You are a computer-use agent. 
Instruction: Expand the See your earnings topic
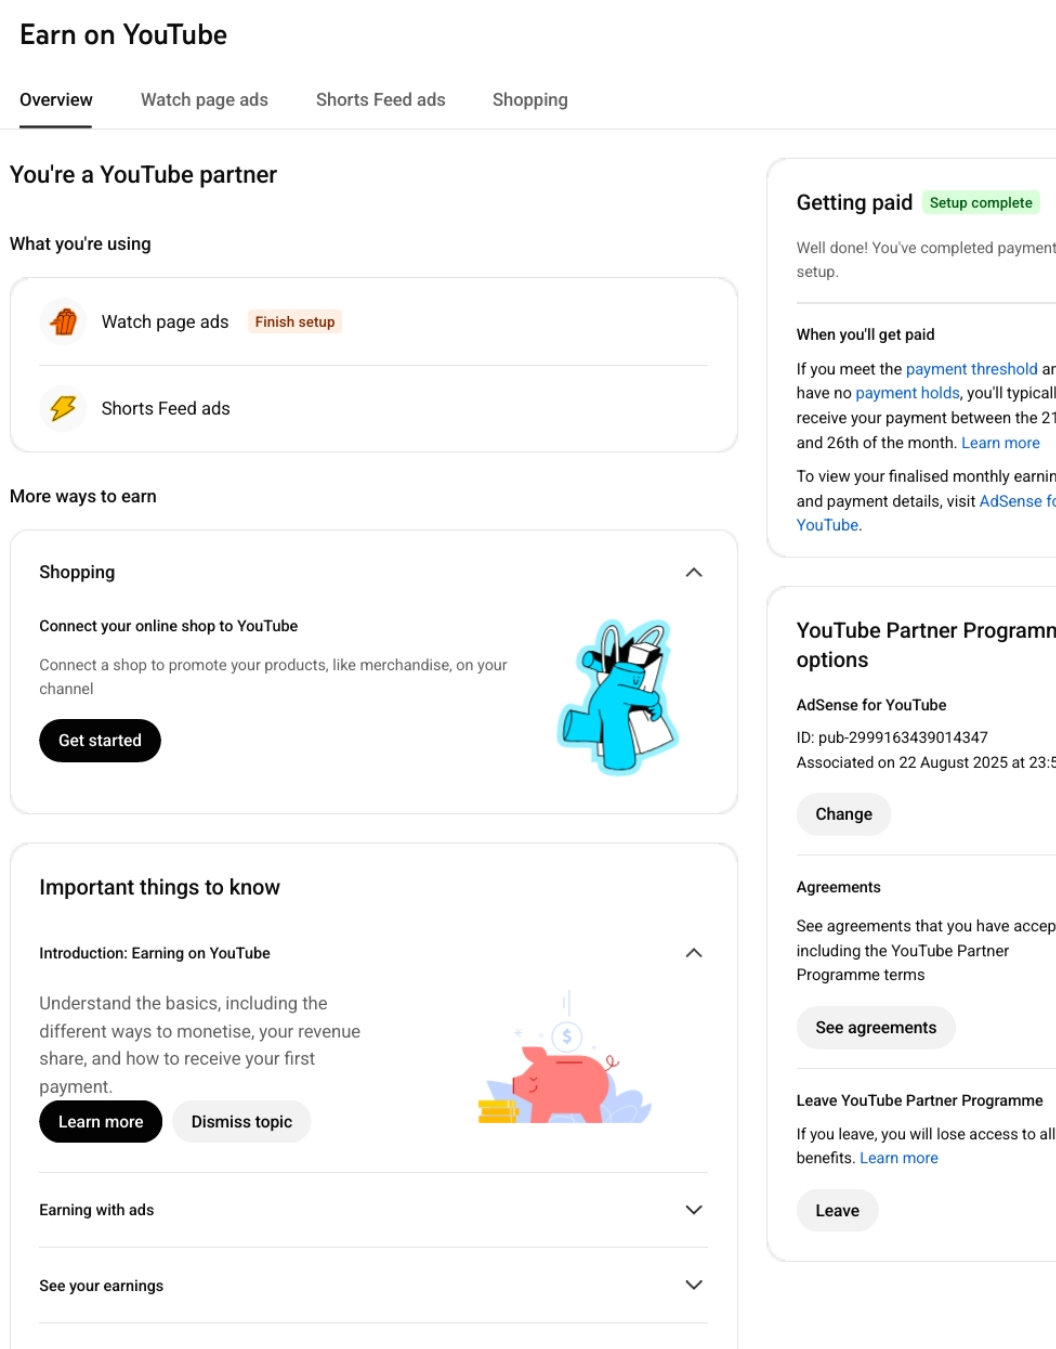tap(694, 1285)
